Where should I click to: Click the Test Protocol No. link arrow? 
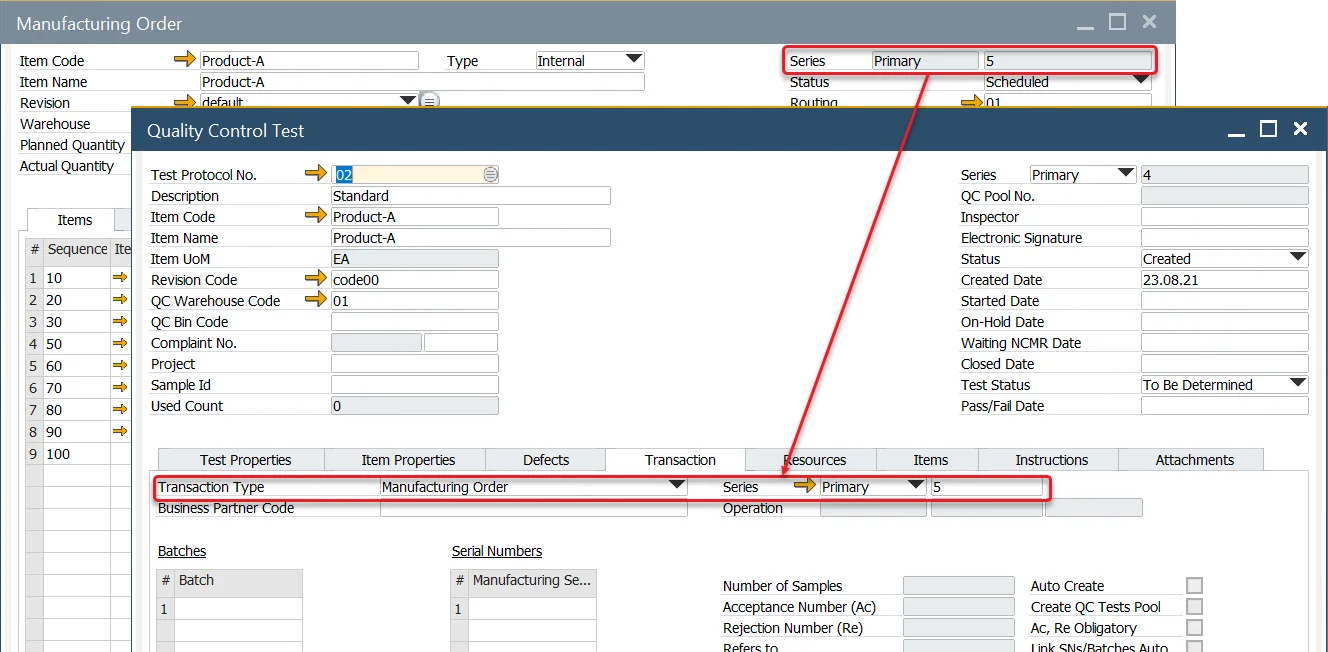click(x=316, y=174)
